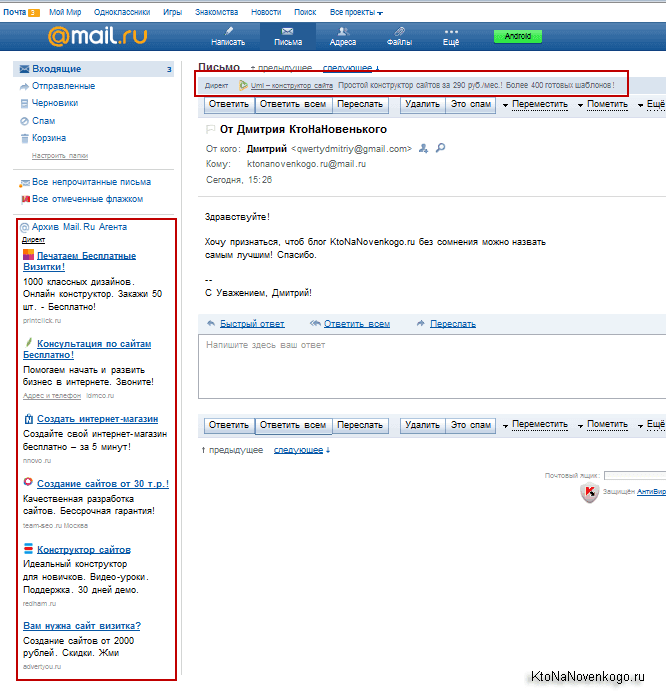Expand the lower Ещё dropdown
Viewport: 666px width, 700px height.
pos(651,425)
